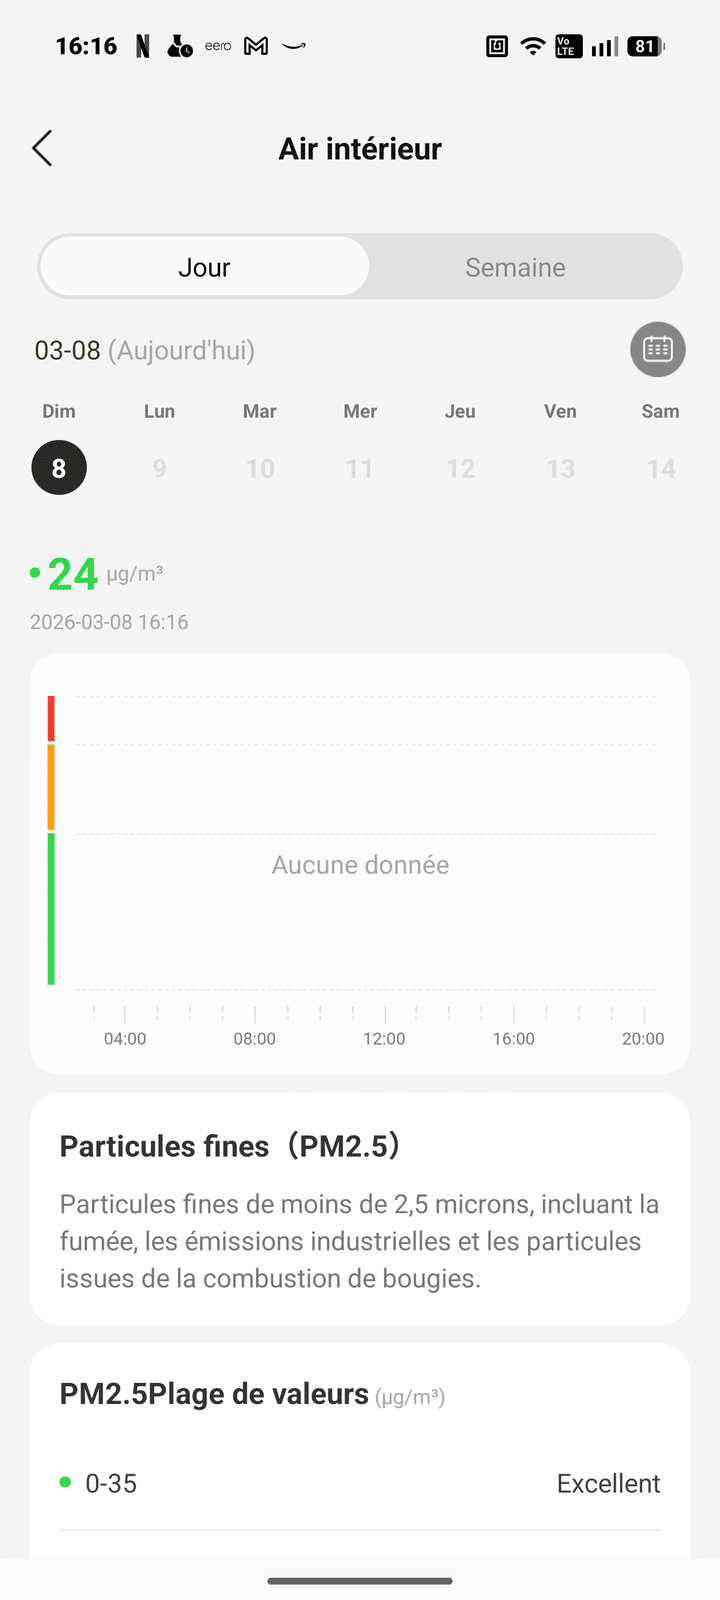Viewport: 720px width, 1600px height.
Task: Tap the eero notification icon
Action: tap(218, 46)
